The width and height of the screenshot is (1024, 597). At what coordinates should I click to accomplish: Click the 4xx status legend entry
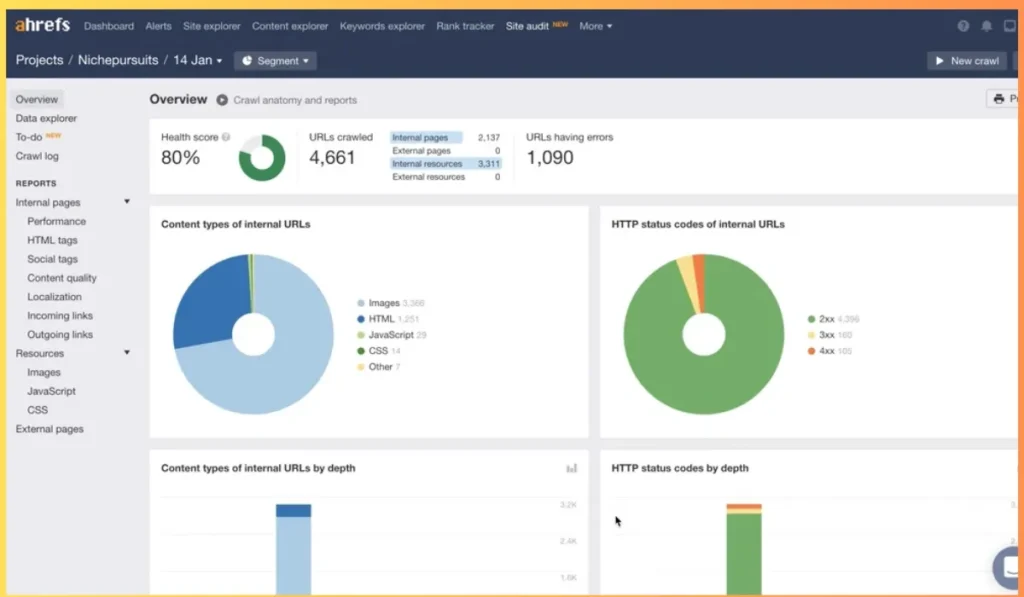[x=829, y=351]
